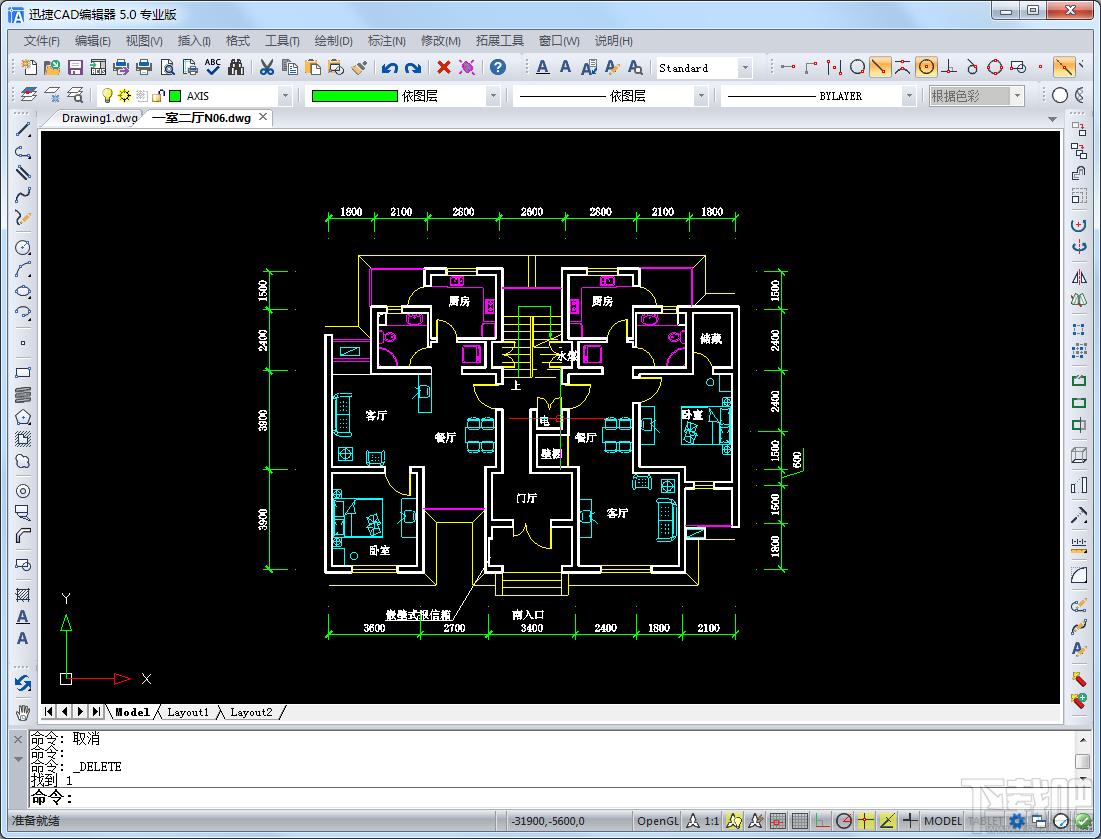This screenshot has width=1101, height=839.
Task: Open the Standard text style dropdown
Action: (745, 68)
